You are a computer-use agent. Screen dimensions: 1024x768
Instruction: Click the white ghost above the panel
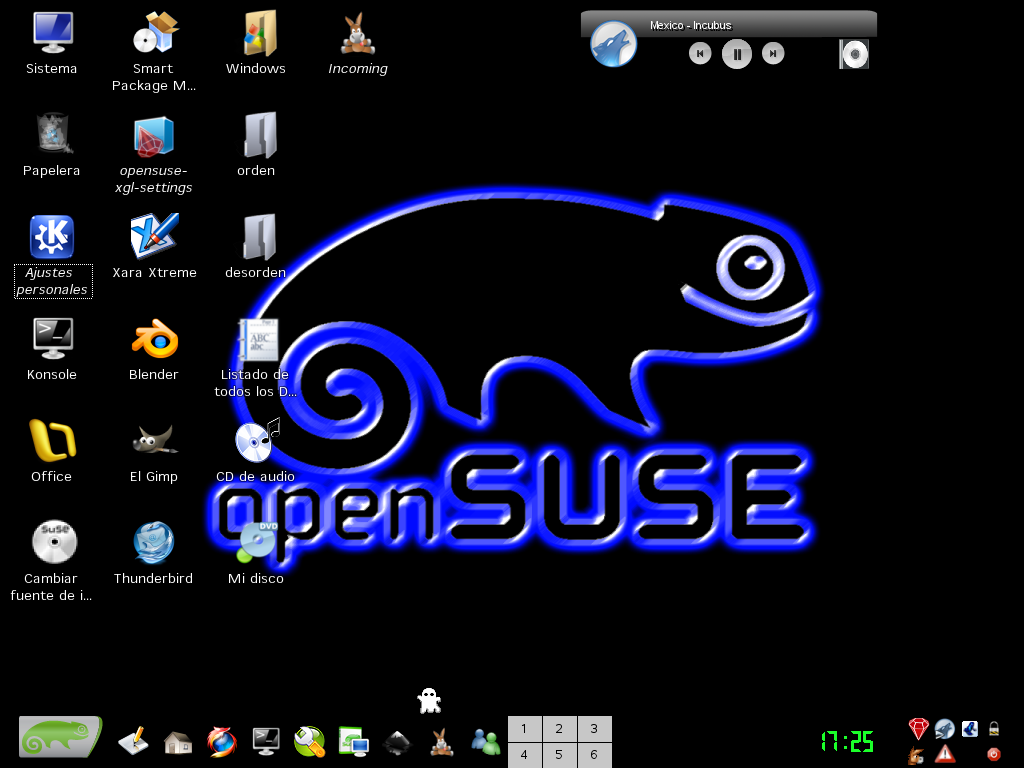click(x=429, y=701)
